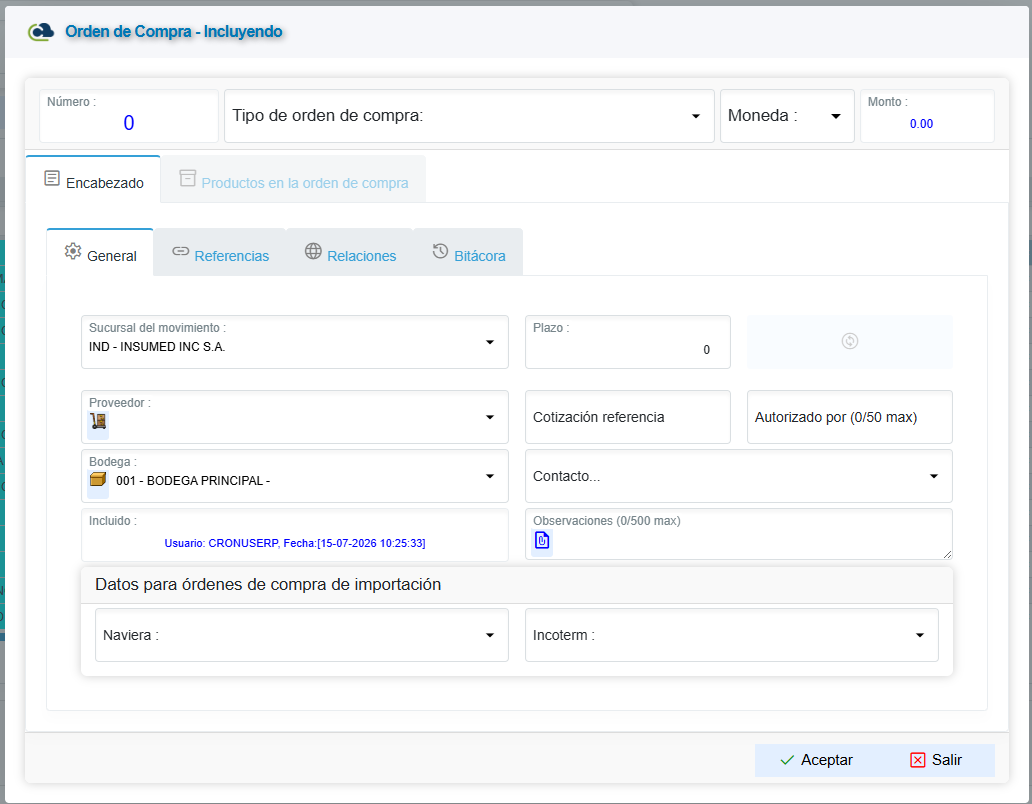Click the box icon in Bodega field
The image size is (1032, 804).
click(97, 480)
